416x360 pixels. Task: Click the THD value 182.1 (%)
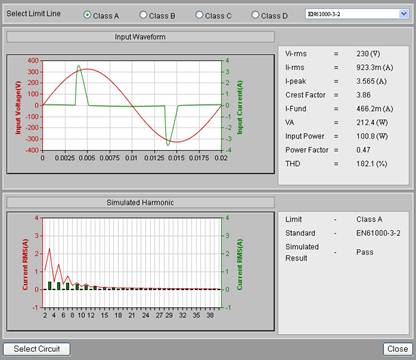[371, 164]
